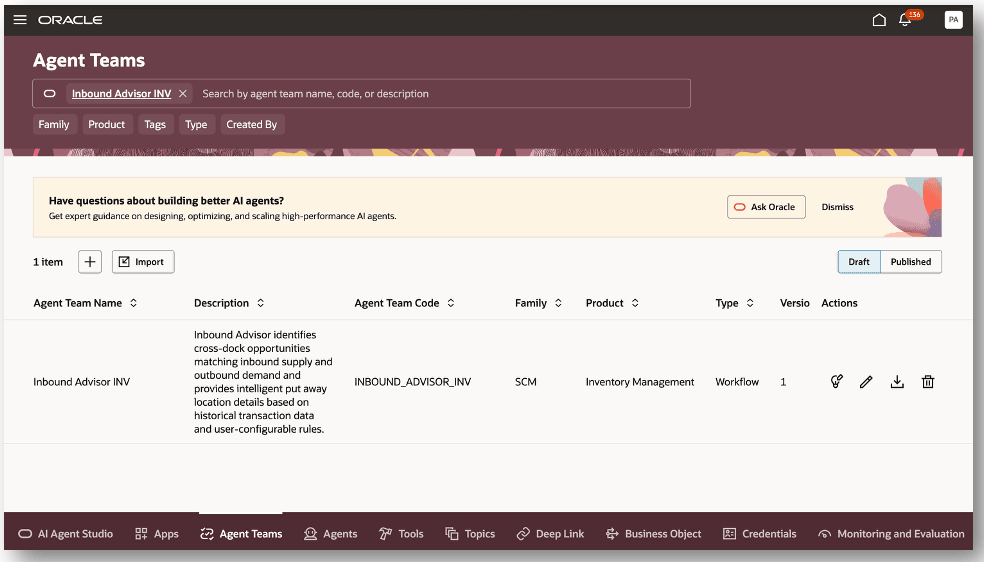Add a new agent team with plus button

point(90,262)
